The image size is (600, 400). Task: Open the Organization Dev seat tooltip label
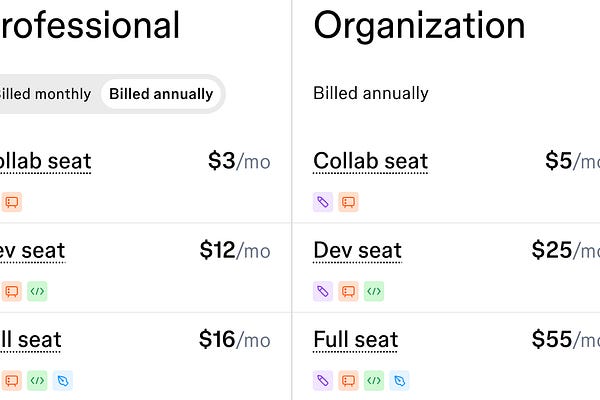point(357,251)
